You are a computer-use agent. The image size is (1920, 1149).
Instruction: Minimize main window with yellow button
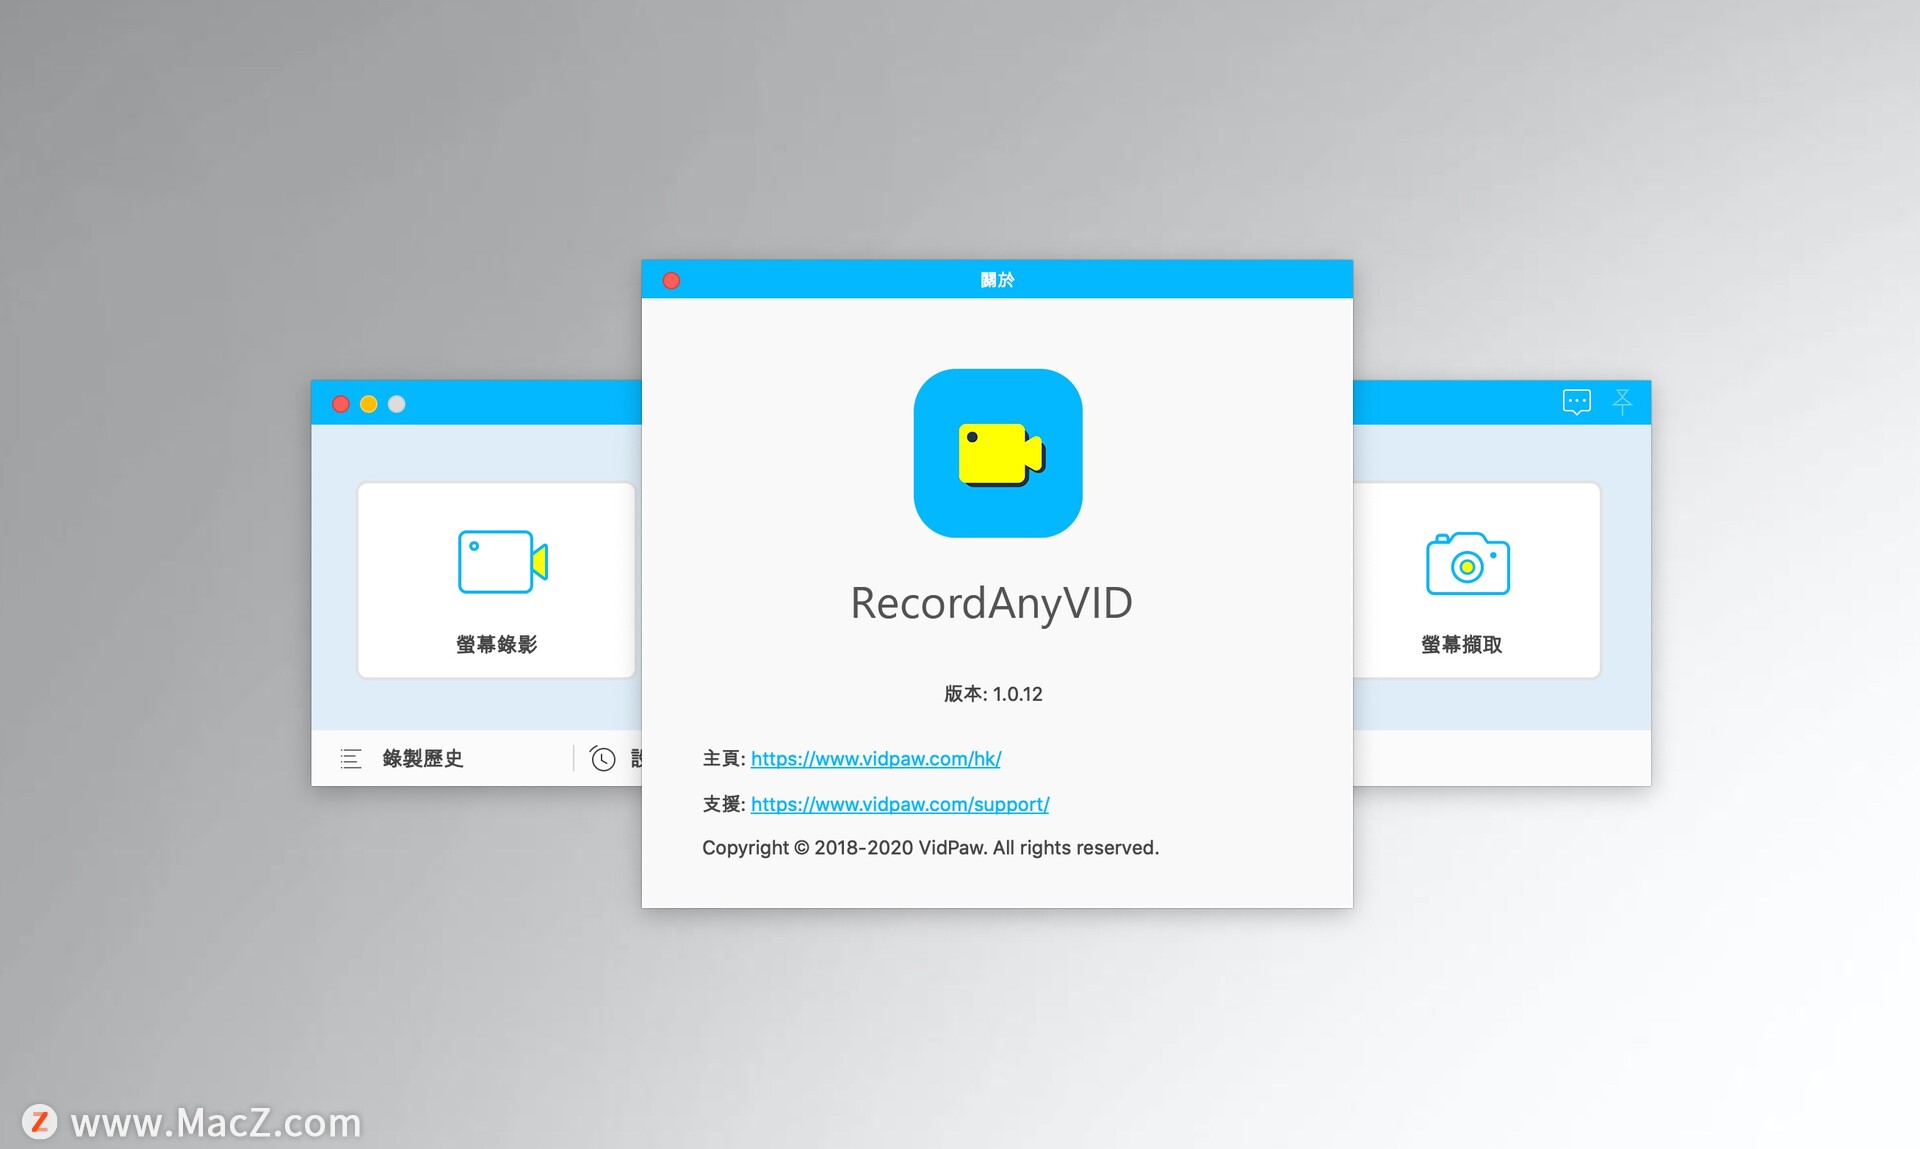tap(369, 404)
